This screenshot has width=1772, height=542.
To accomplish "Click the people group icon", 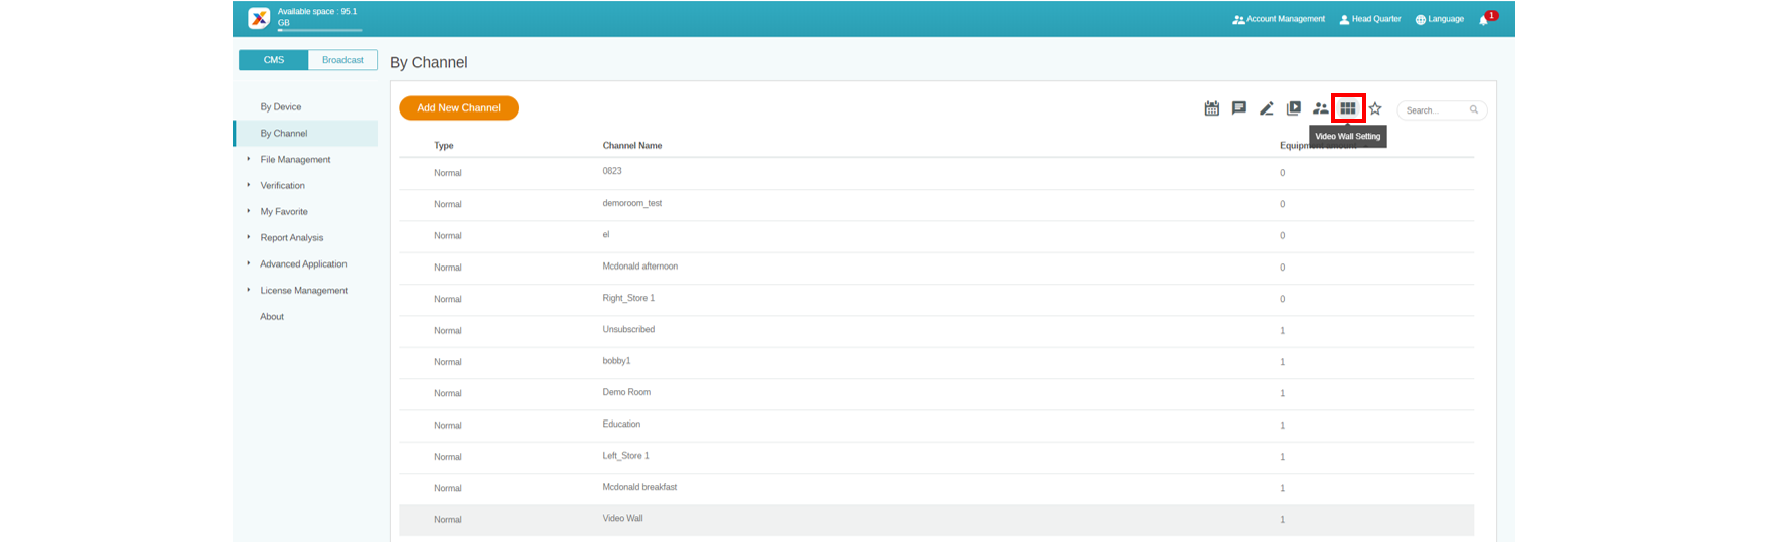I will [x=1320, y=108].
